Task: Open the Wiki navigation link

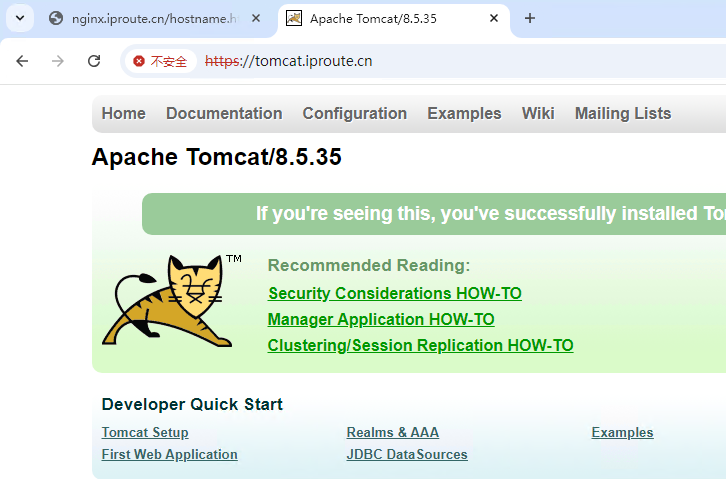Action: tap(537, 113)
